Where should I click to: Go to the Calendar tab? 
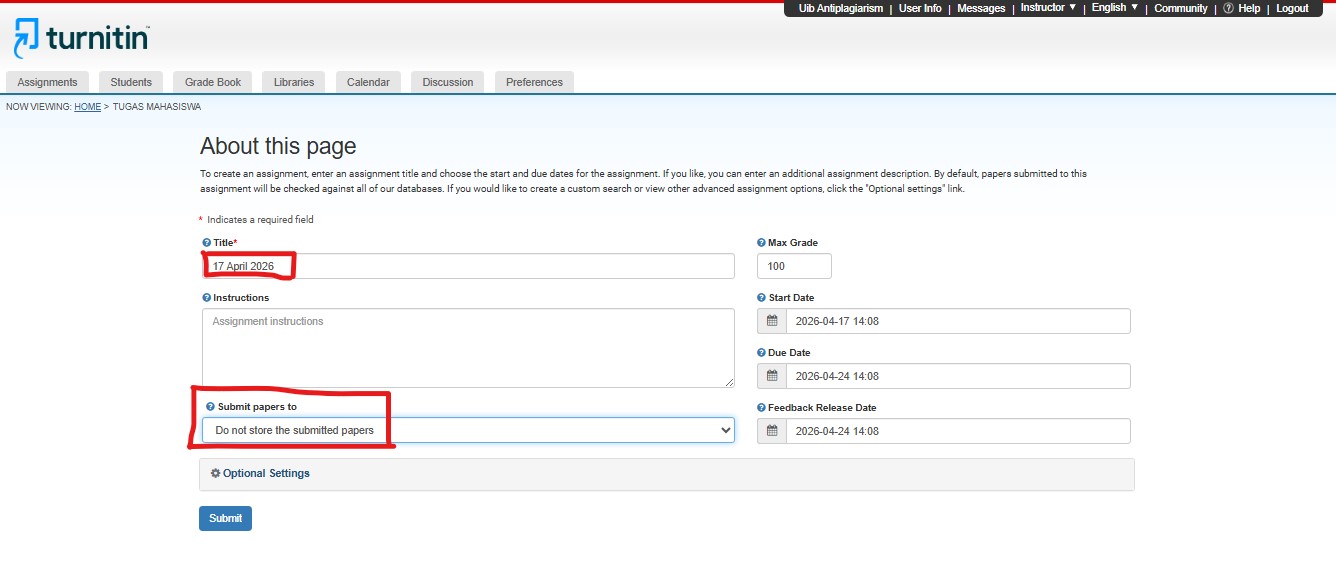click(368, 82)
